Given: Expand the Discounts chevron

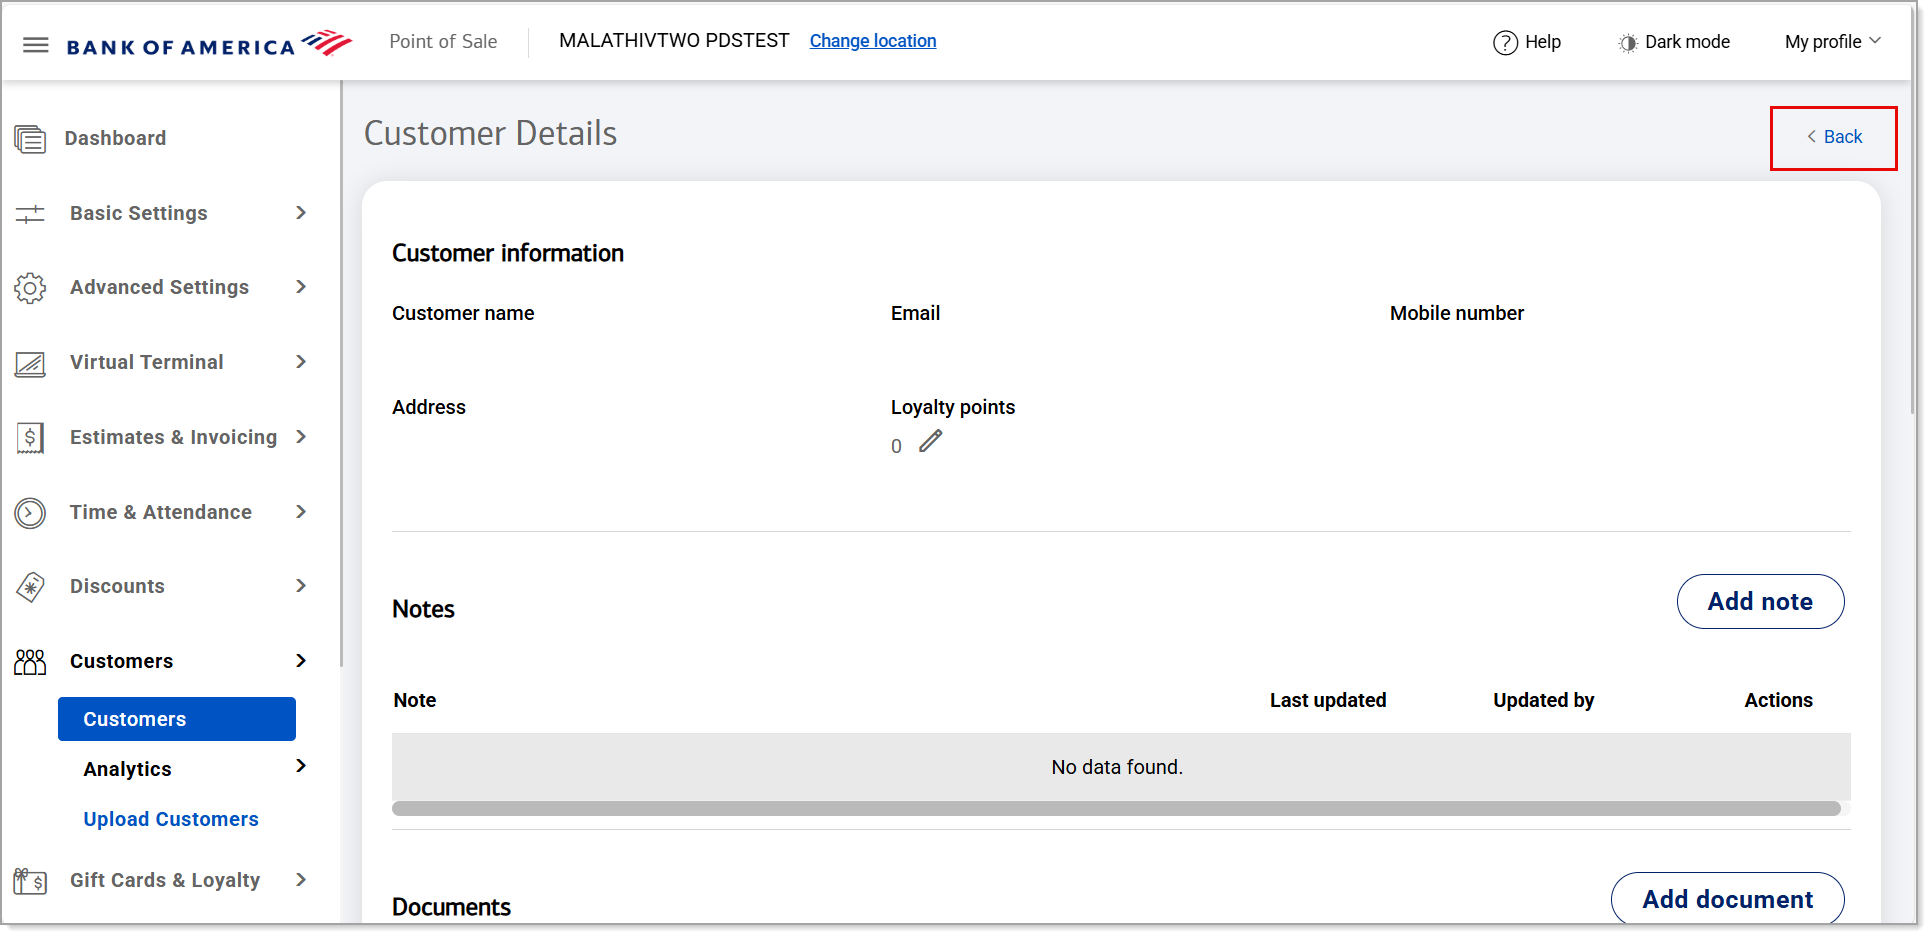Looking at the screenshot, I should 301,586.
